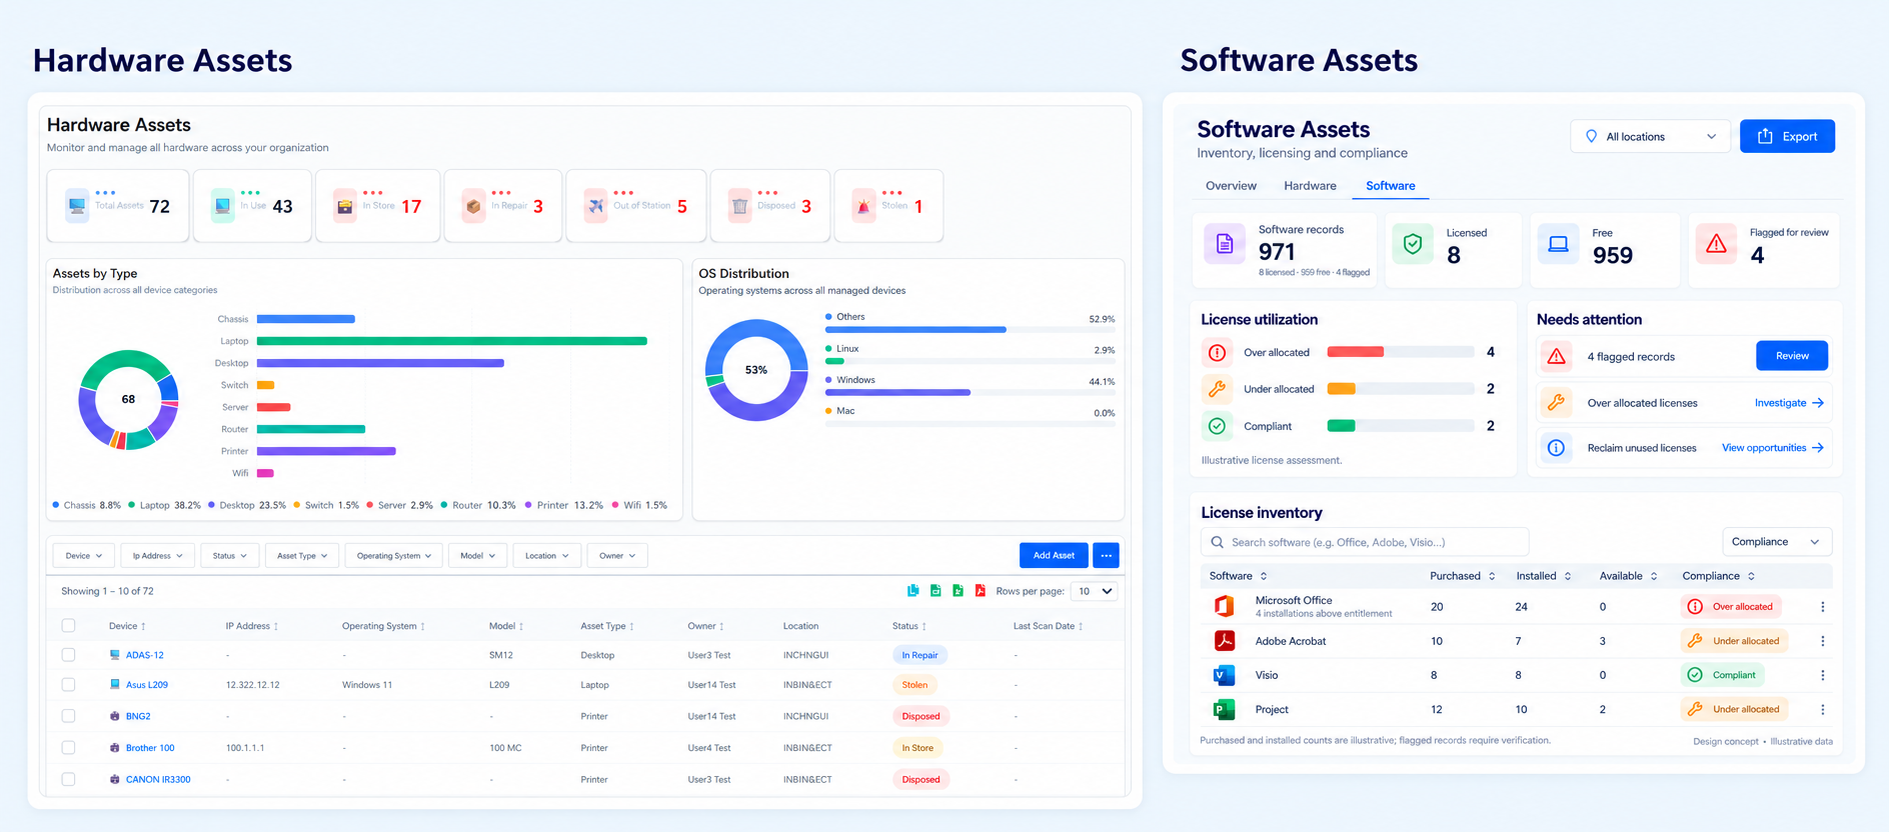Click the Search software input field
1889x832 pixels.
1365,542
